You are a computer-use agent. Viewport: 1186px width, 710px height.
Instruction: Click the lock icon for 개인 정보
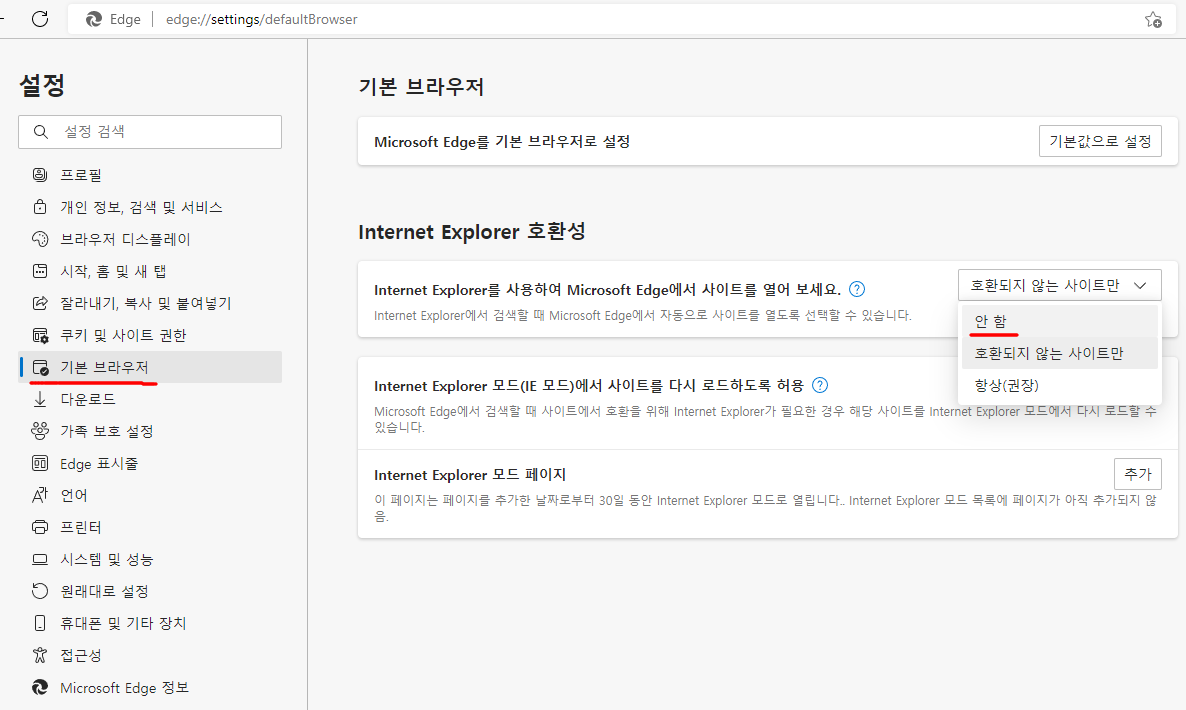40,206
